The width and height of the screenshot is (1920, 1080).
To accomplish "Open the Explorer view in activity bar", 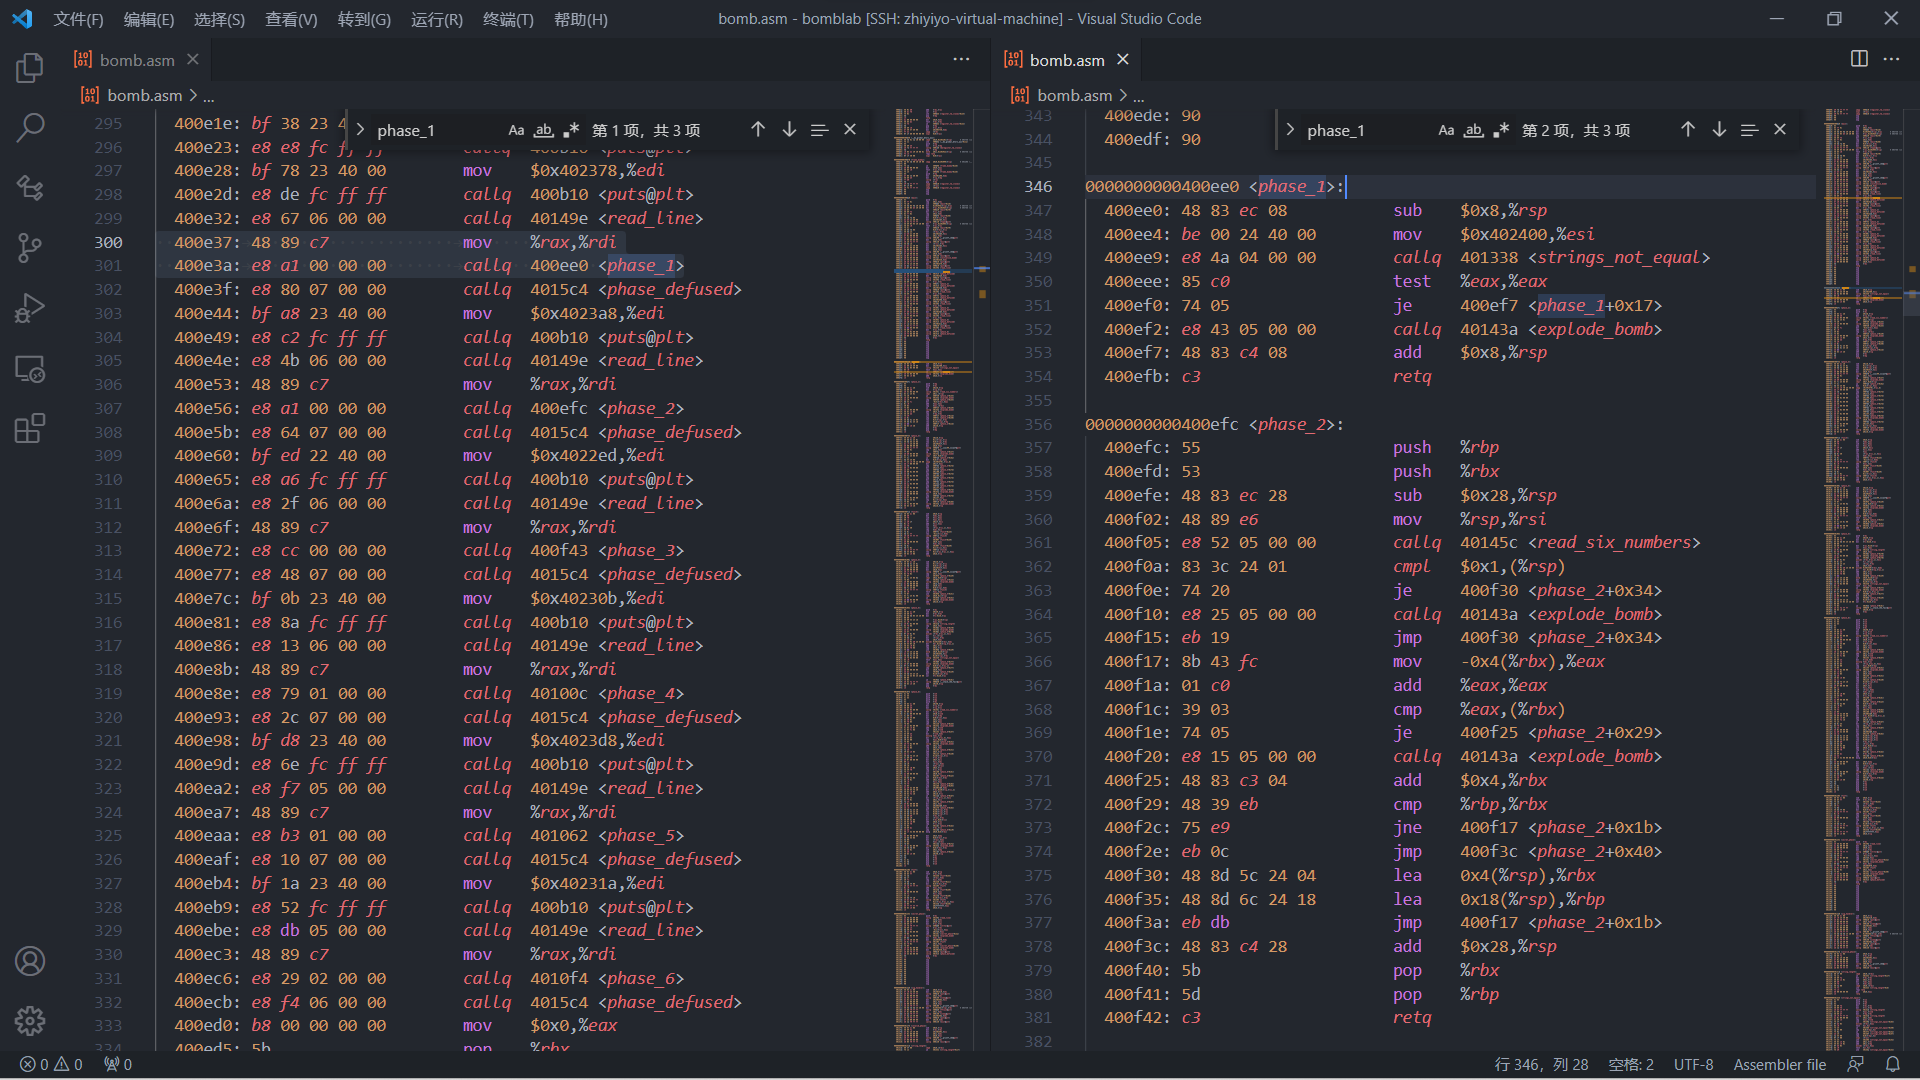I will tap(30, 67).
